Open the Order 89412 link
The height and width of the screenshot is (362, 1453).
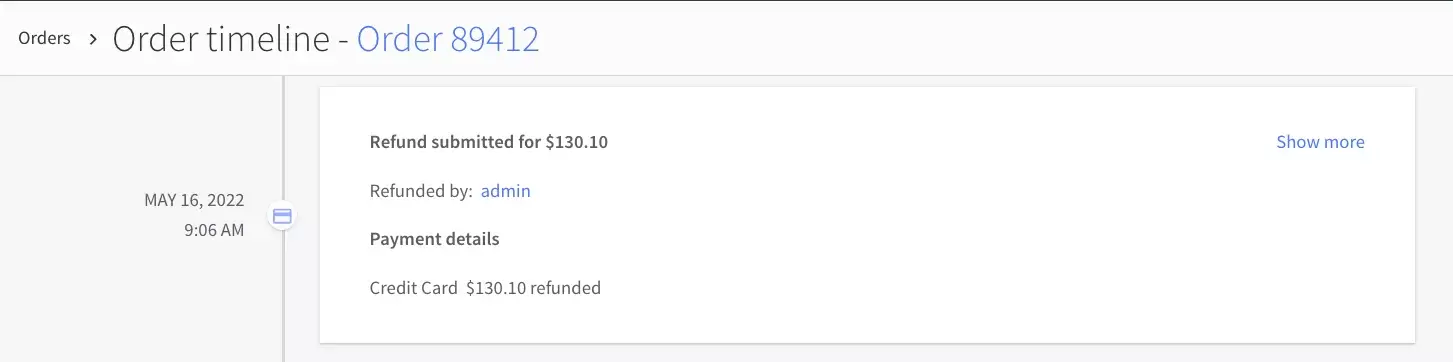click(x=448, y=39)
